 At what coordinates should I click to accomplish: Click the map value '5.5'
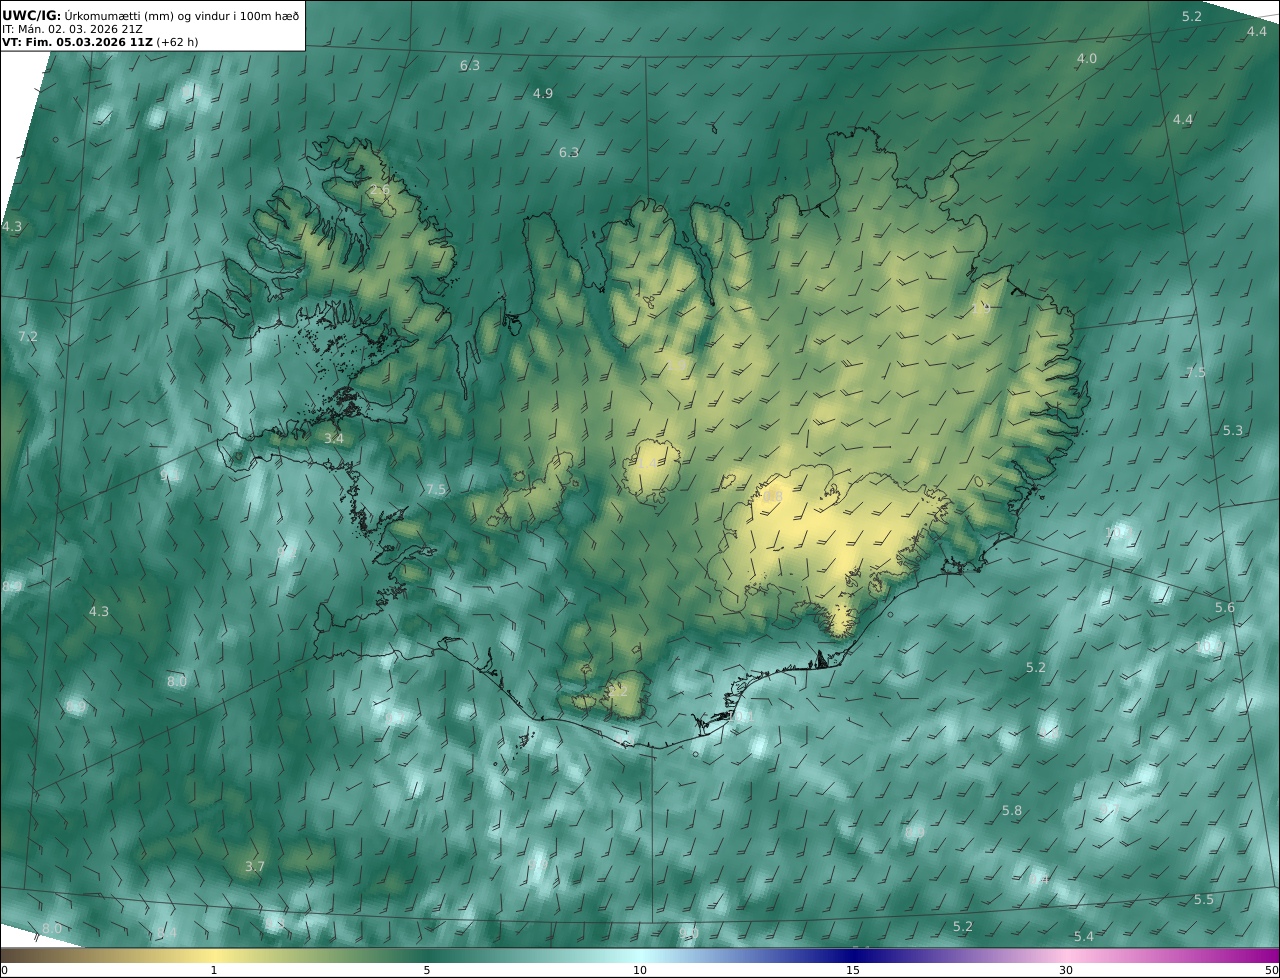[x=1204, y=900]
